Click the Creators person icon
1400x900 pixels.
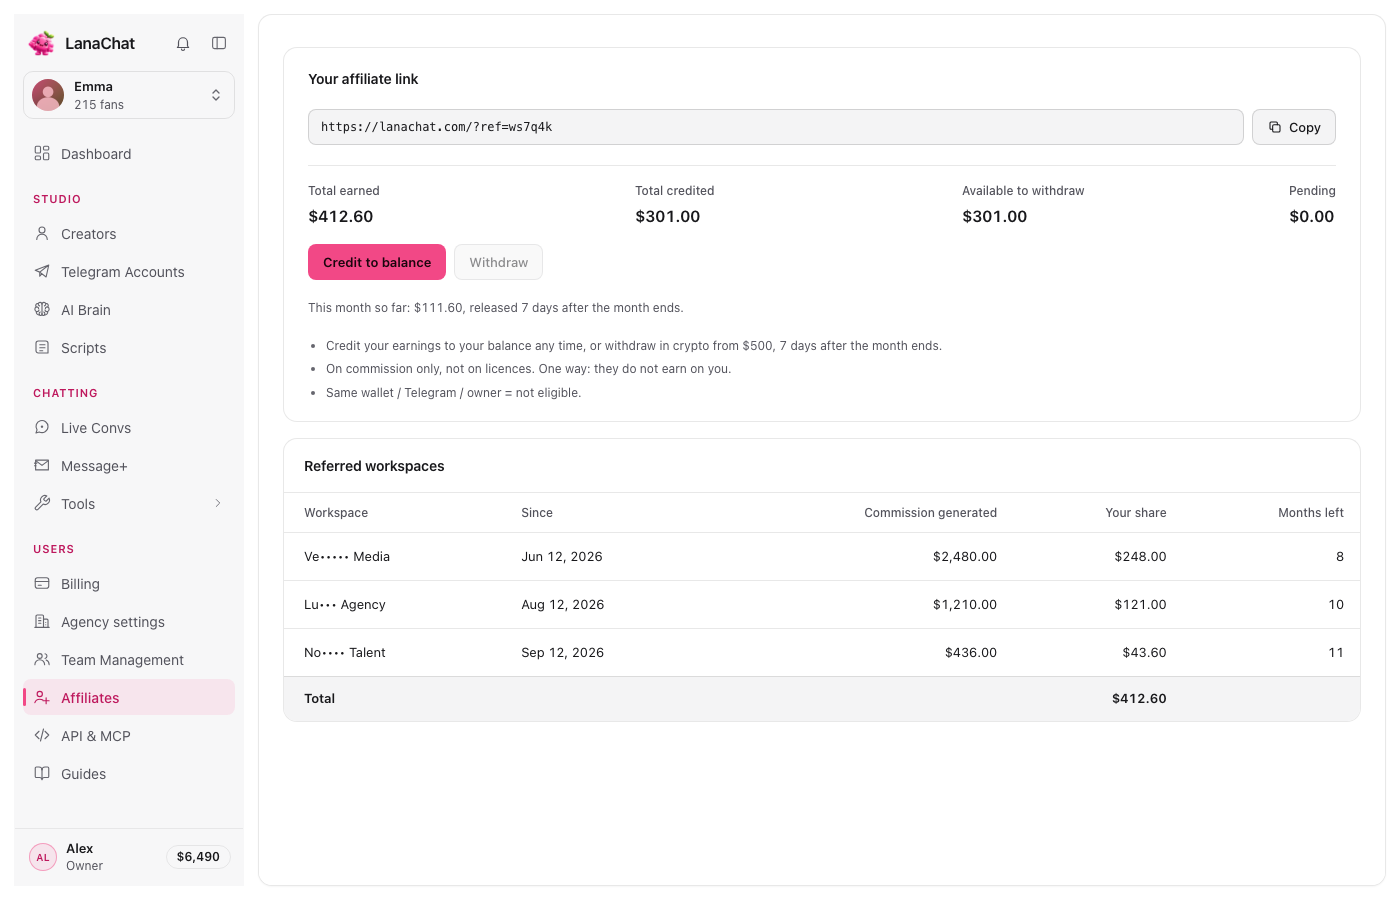pyautogui.click(x=42, y=233)
